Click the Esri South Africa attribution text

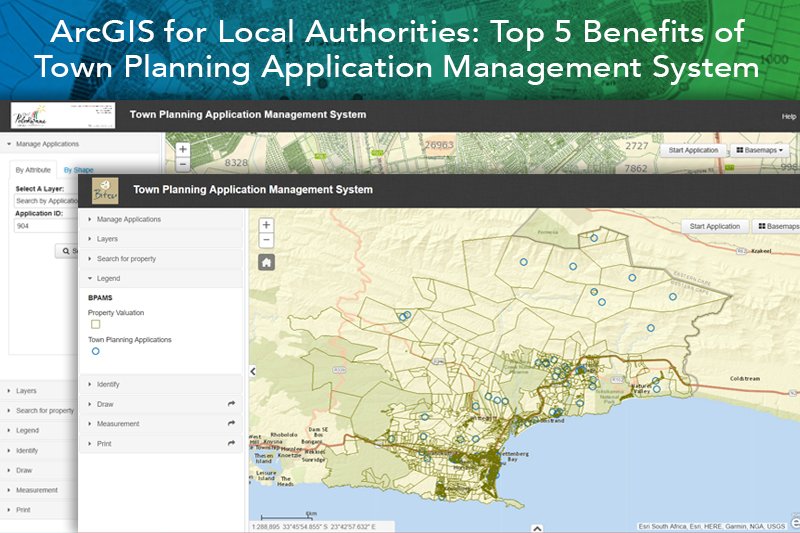711,526
